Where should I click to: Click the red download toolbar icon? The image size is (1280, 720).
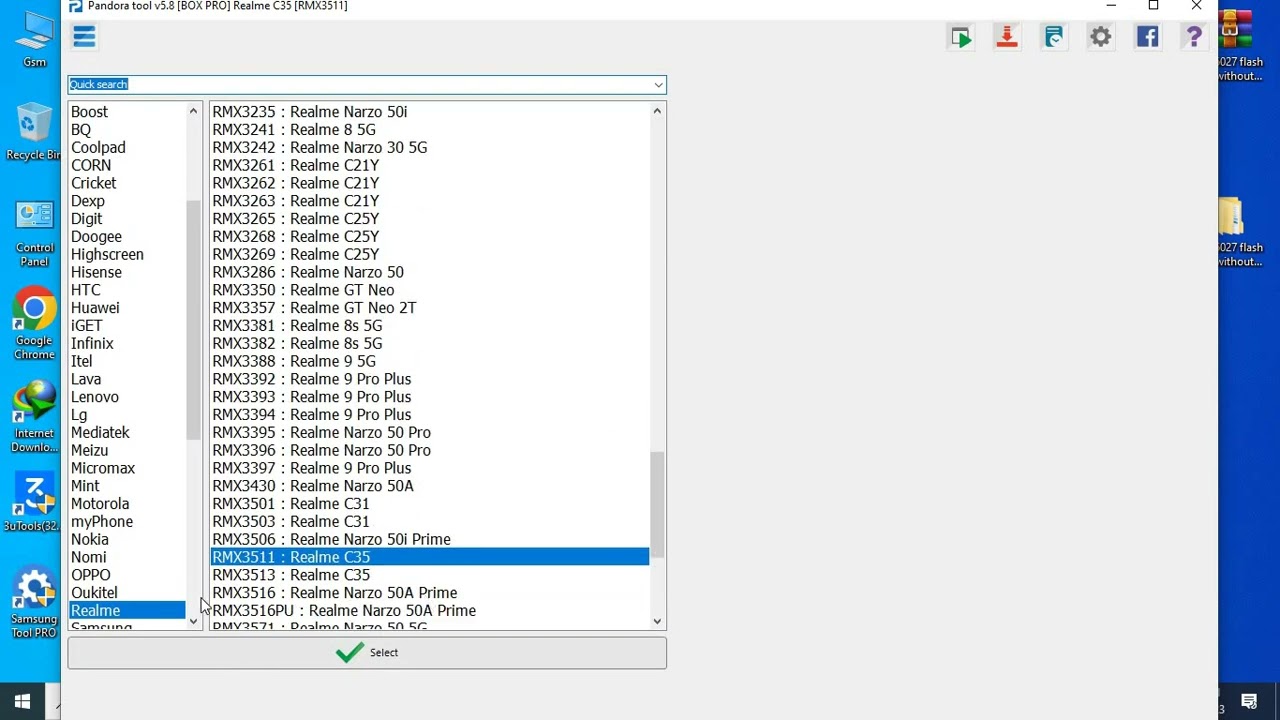1007,38
